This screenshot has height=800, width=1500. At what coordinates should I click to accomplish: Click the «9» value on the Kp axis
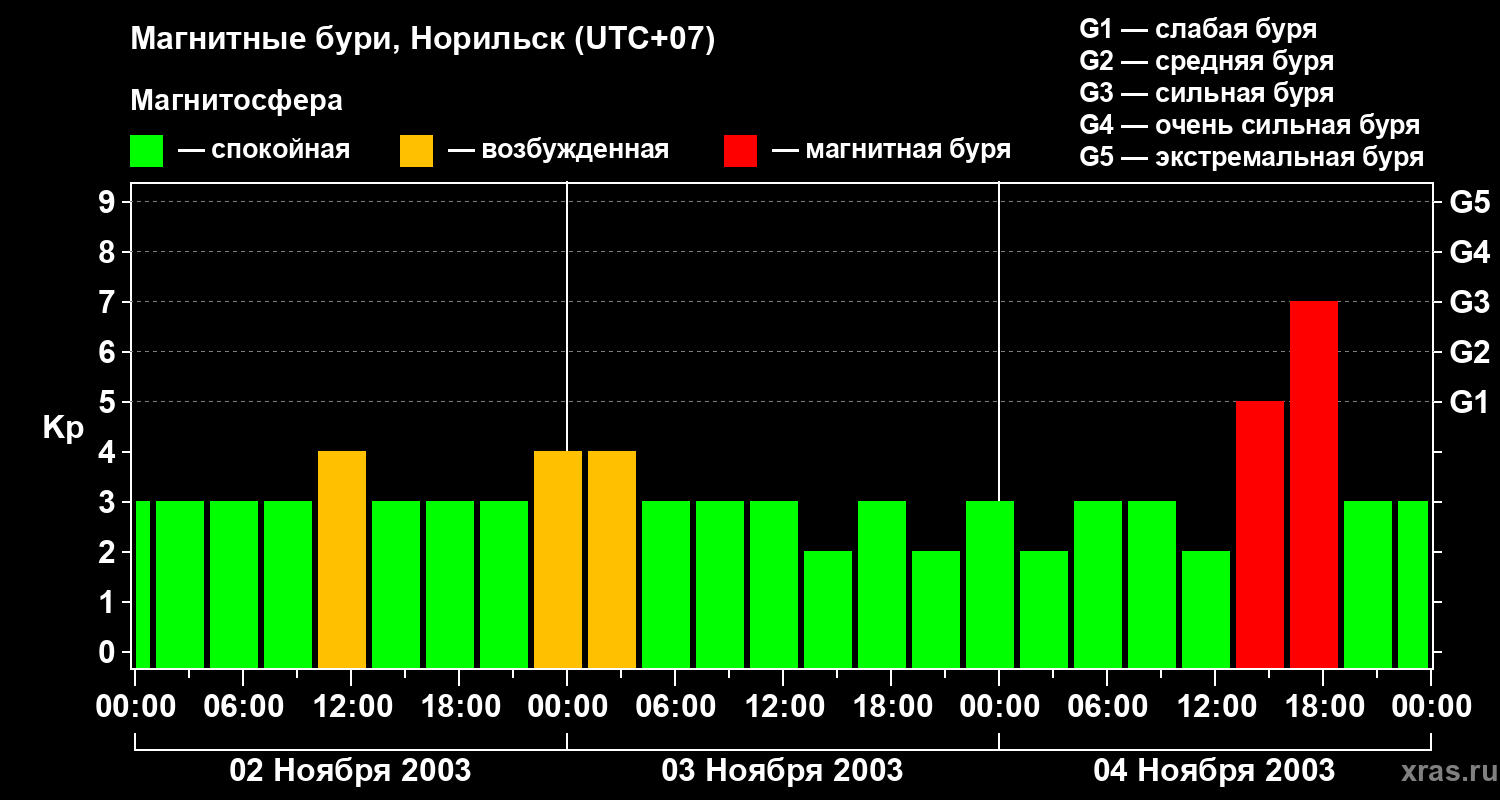coord(109,202)
